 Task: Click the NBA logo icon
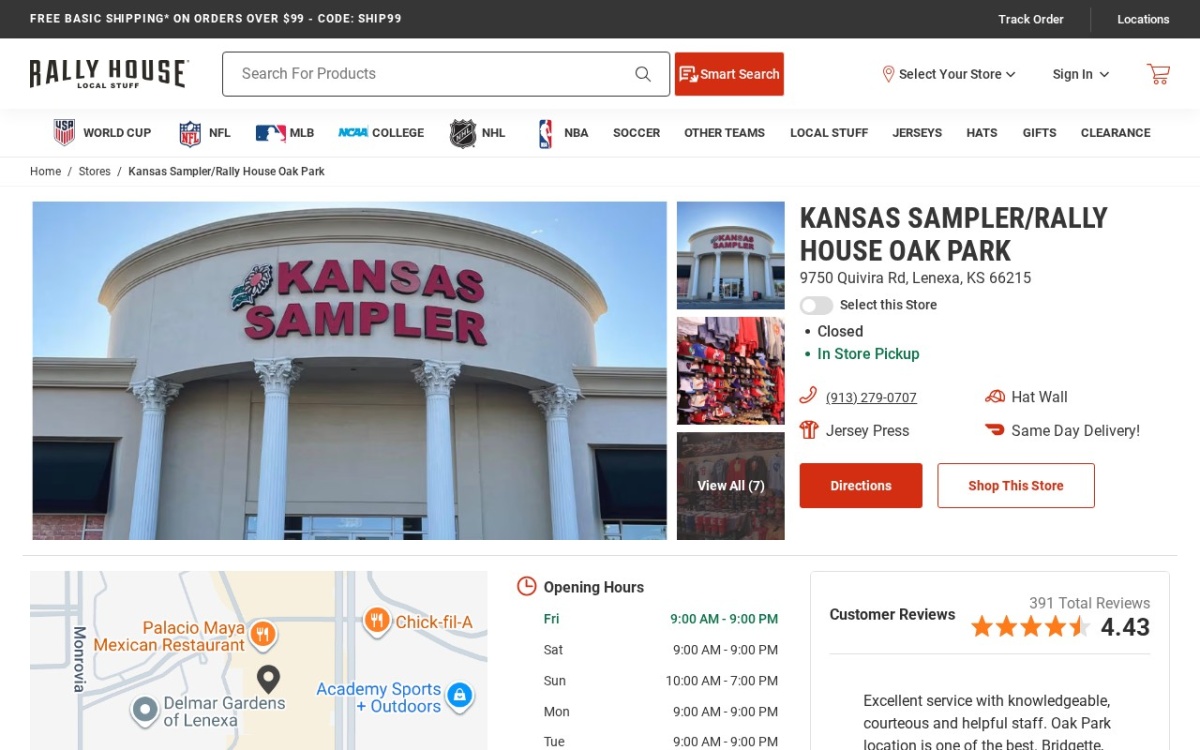545,133
